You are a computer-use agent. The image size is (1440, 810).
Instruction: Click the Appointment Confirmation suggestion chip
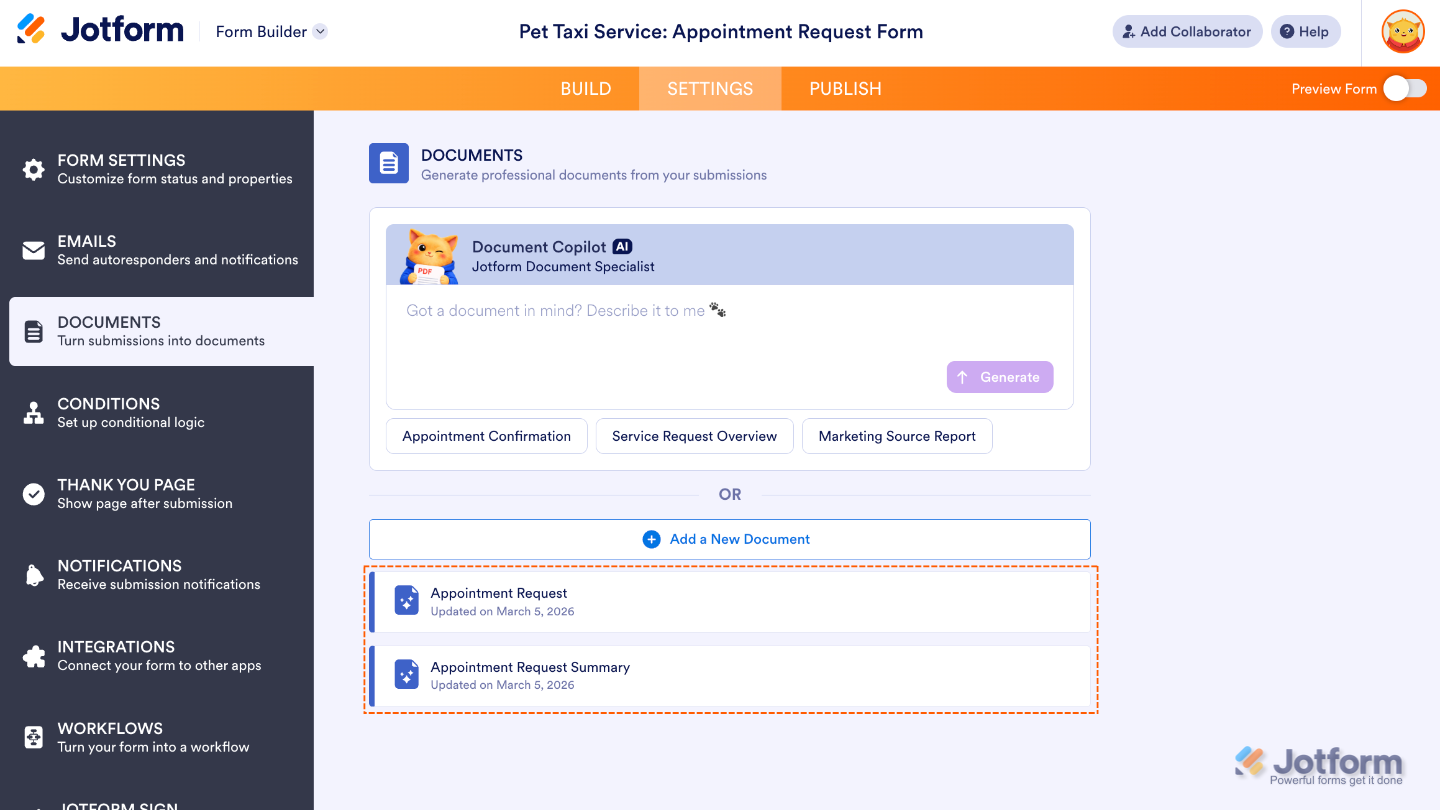[486, 436]
